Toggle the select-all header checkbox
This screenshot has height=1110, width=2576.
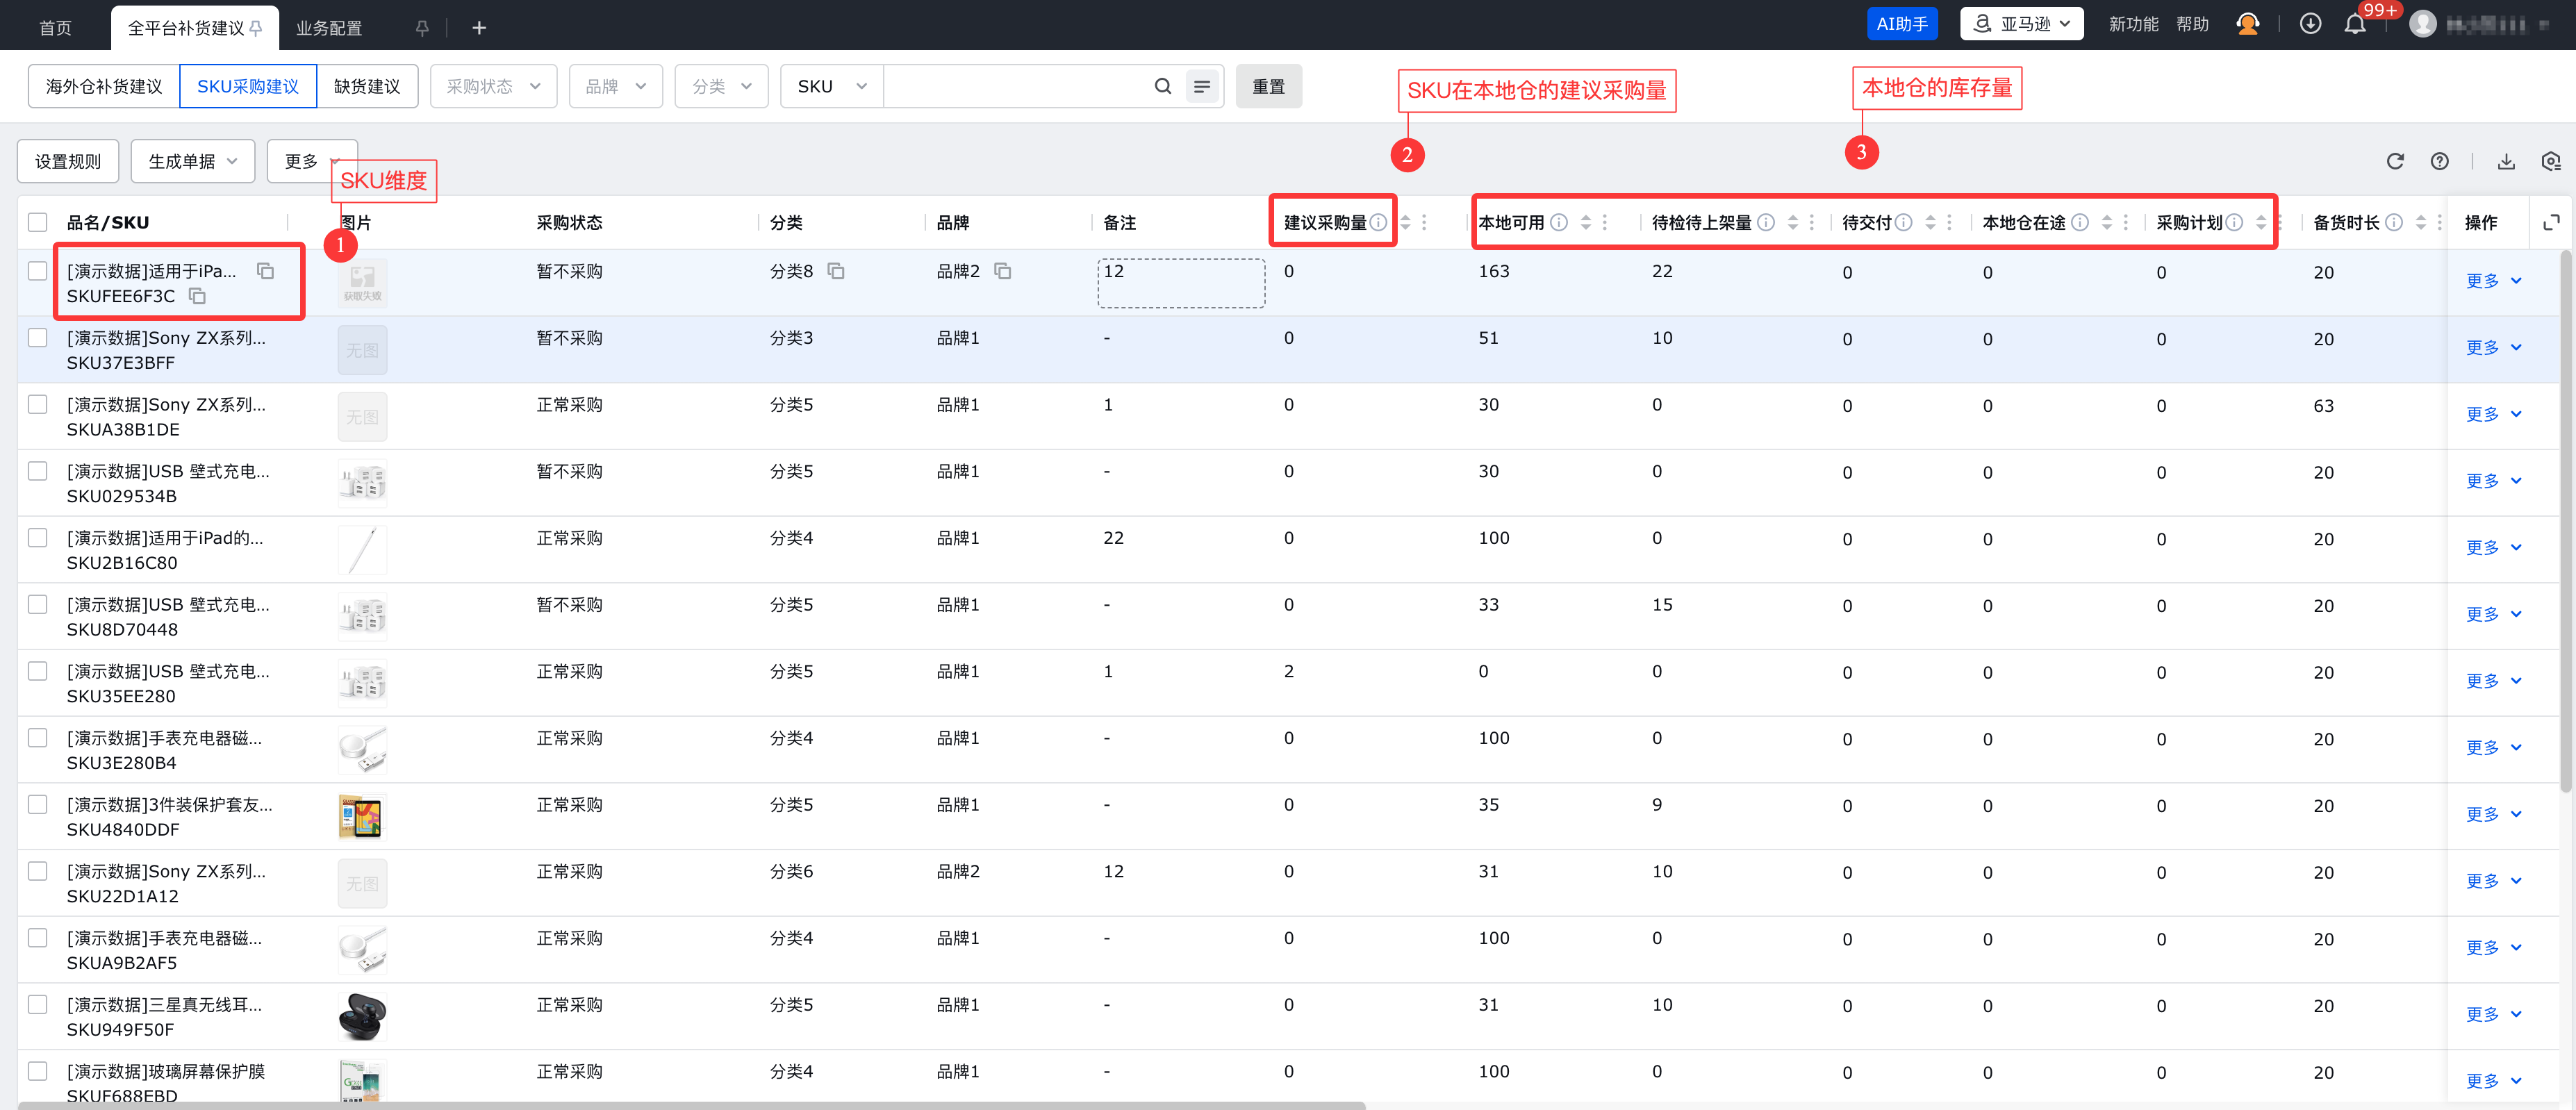click(x=38, y=222)
